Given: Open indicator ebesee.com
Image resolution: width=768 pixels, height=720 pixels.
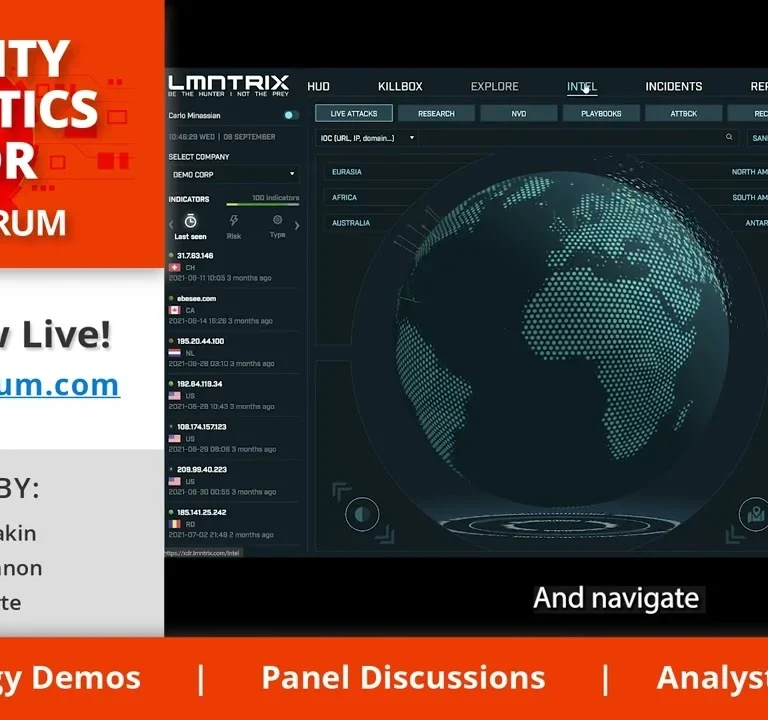Looking at the screenshot, I should pyautogui.click(x=196, y=298).
